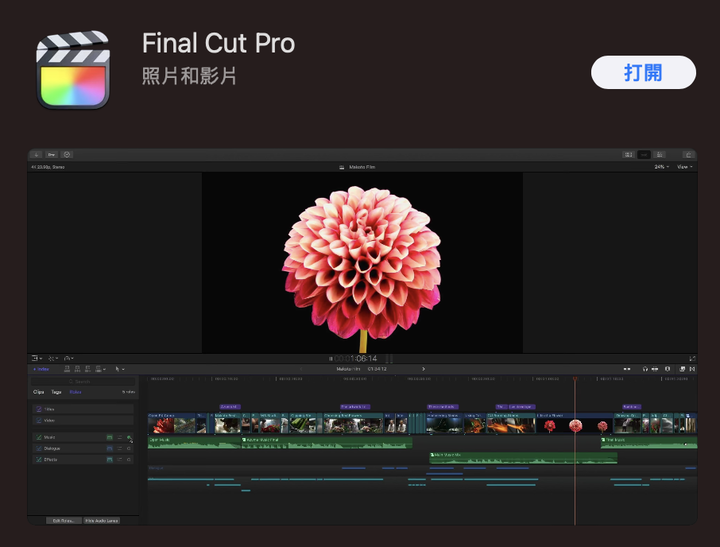Click the Final Cut Pro clapperboard app icon
The width and height of the screenshot is (720, 547).
pos(73,70)
